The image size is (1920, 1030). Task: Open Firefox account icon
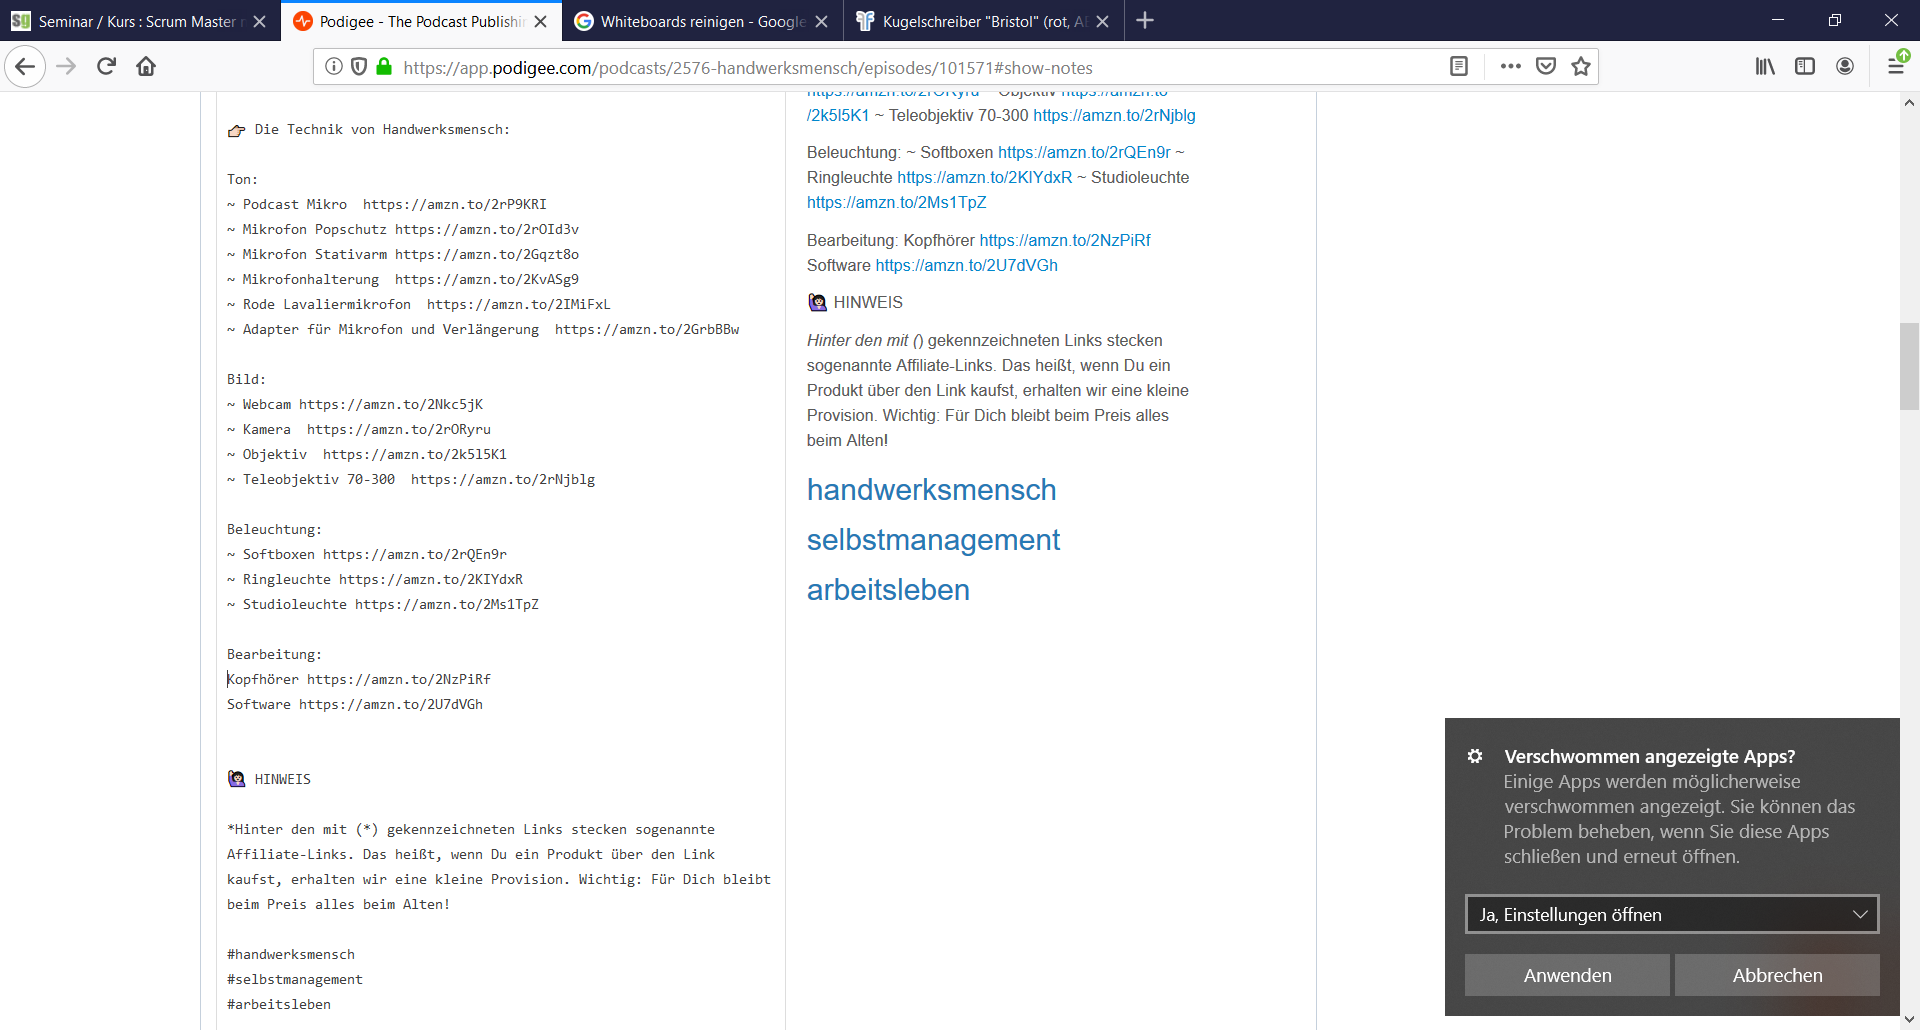(x=1845, y=67)
